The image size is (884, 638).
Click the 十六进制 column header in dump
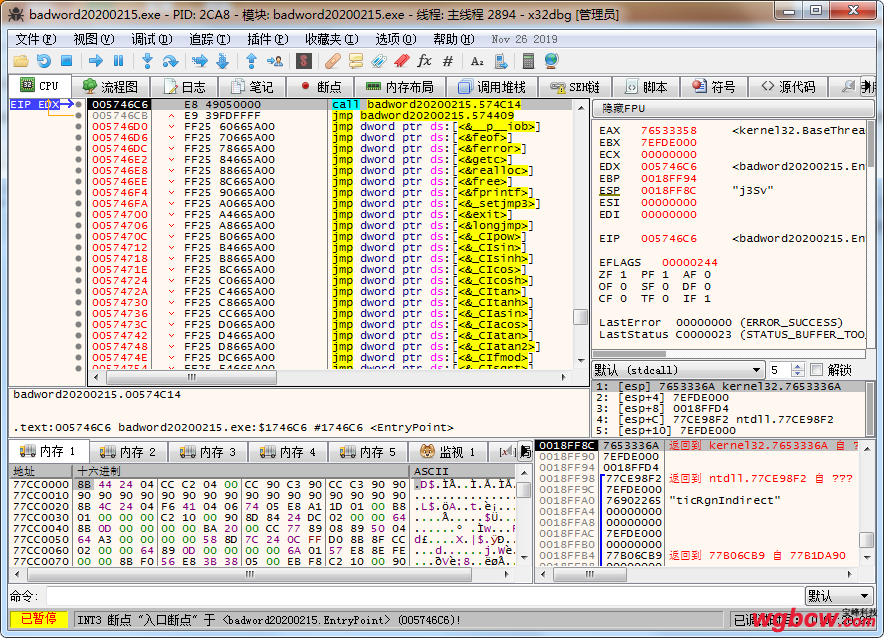pos(240,471)
